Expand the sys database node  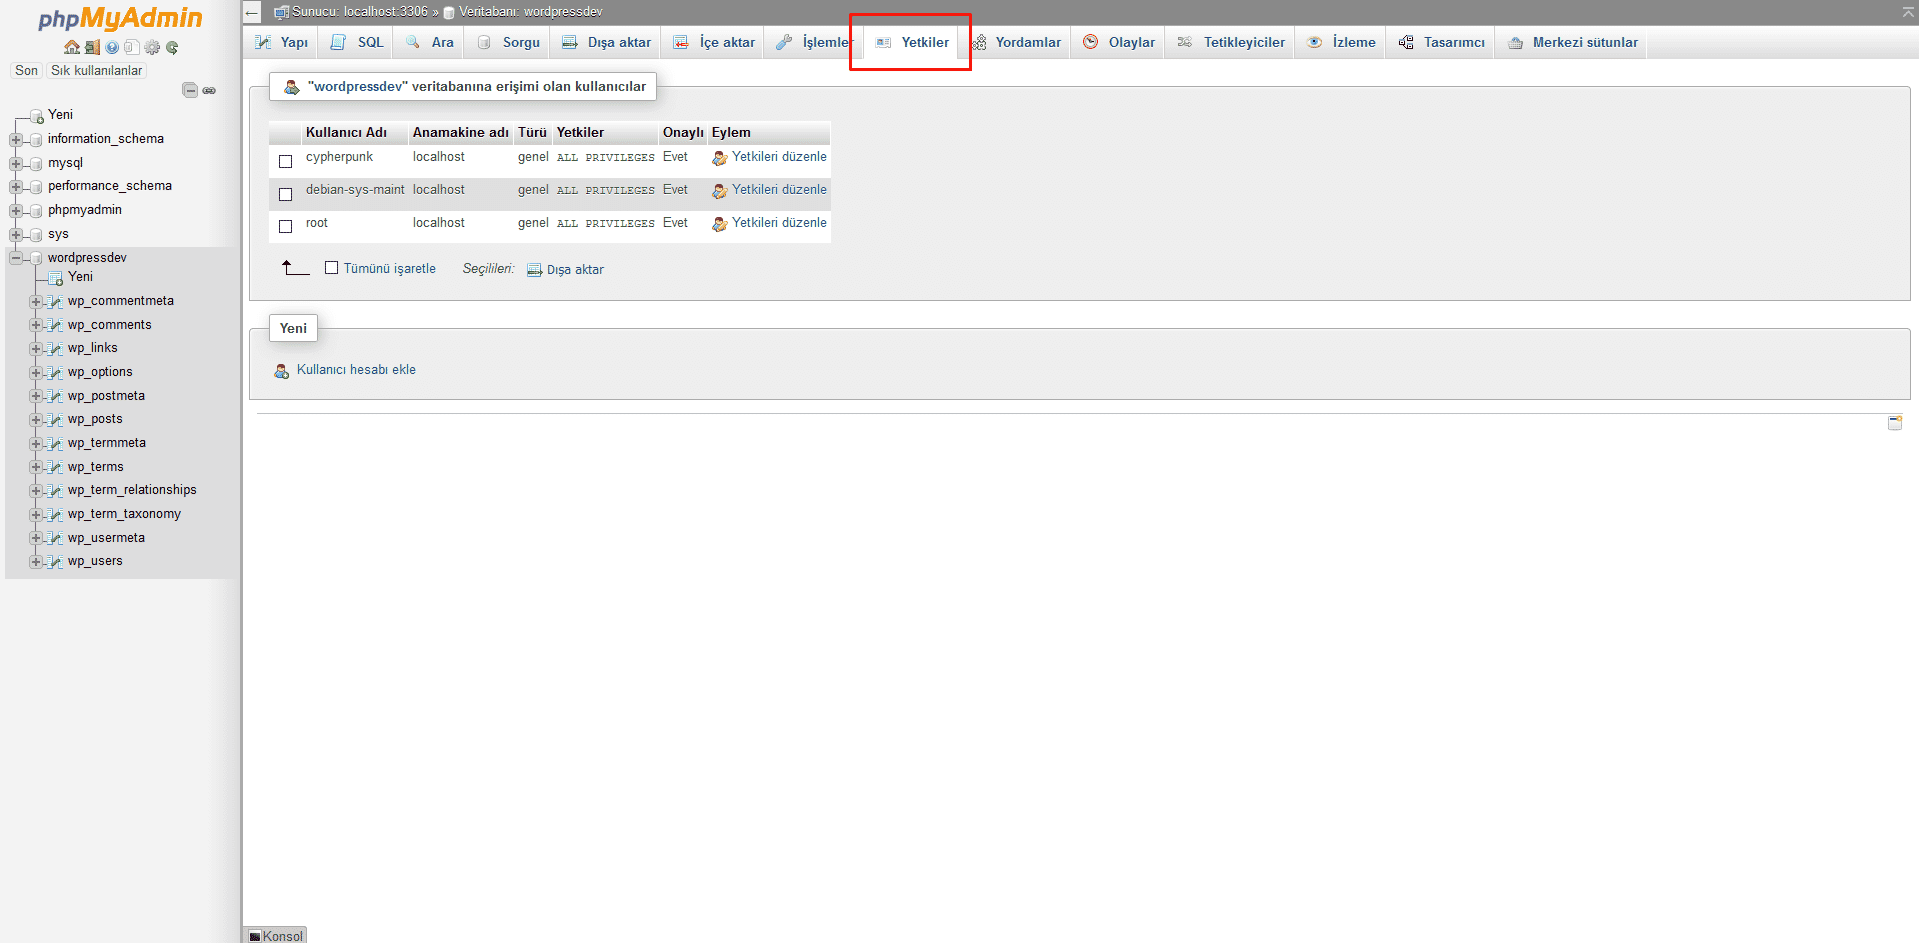click(16, 235)
